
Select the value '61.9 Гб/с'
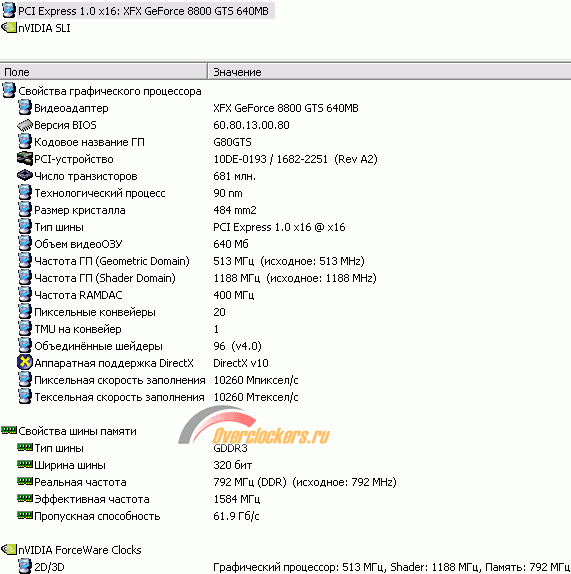point(236,516)
